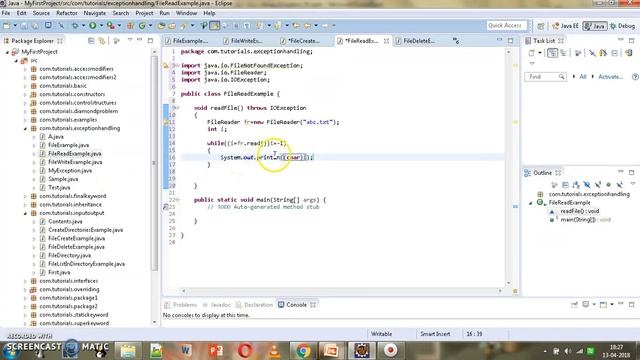
Task: Select readFile() : void in Outline
Action: [579, 211]
